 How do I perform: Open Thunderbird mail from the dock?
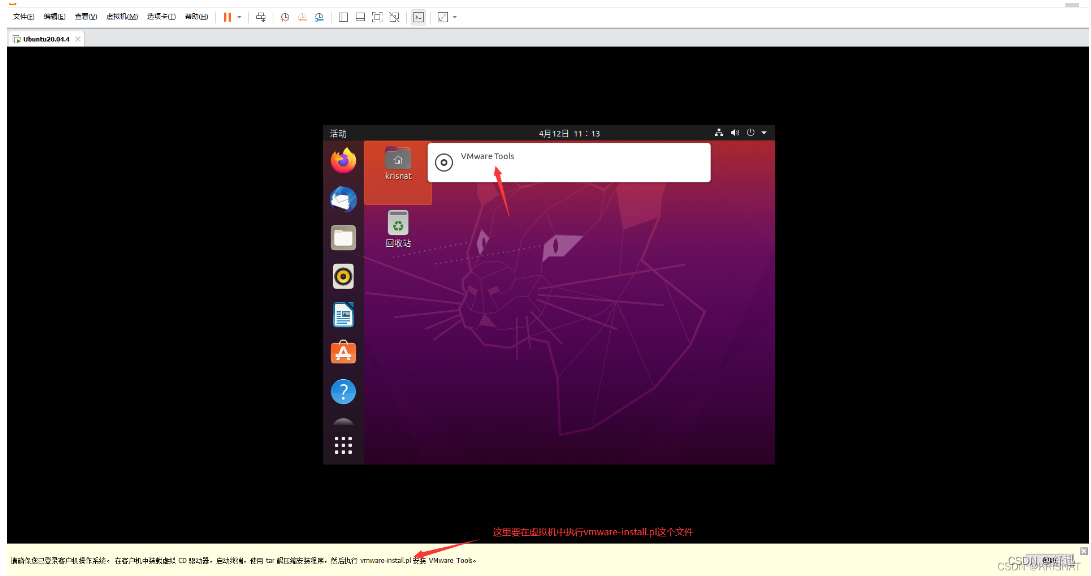click(x=343, y=199)
